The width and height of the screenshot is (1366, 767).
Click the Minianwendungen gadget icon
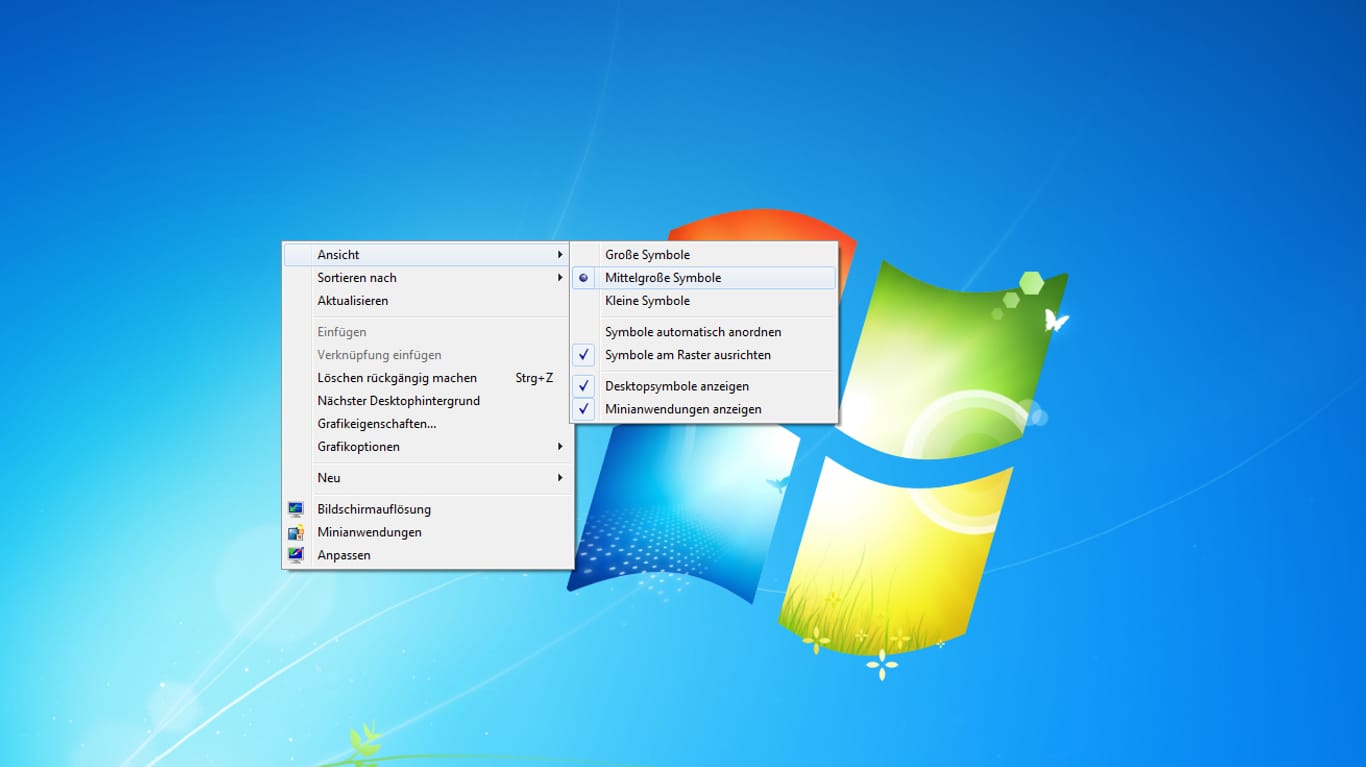click(x=296, y=532)
